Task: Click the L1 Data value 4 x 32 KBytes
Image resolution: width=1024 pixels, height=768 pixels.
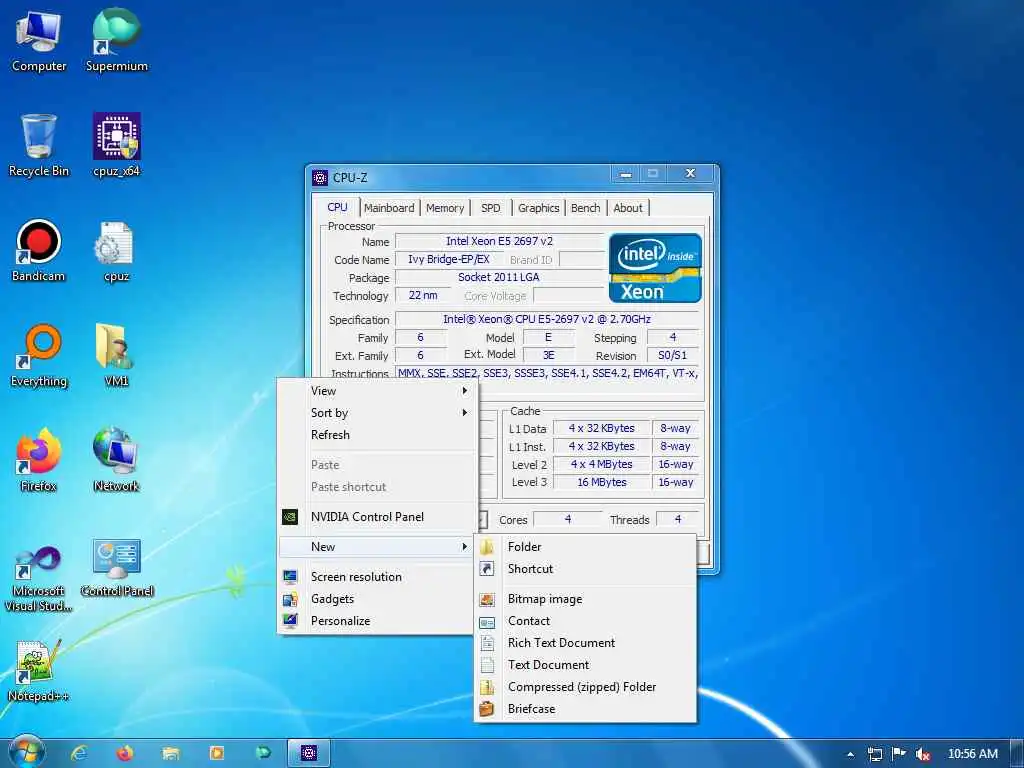Action: coord(601,428)
